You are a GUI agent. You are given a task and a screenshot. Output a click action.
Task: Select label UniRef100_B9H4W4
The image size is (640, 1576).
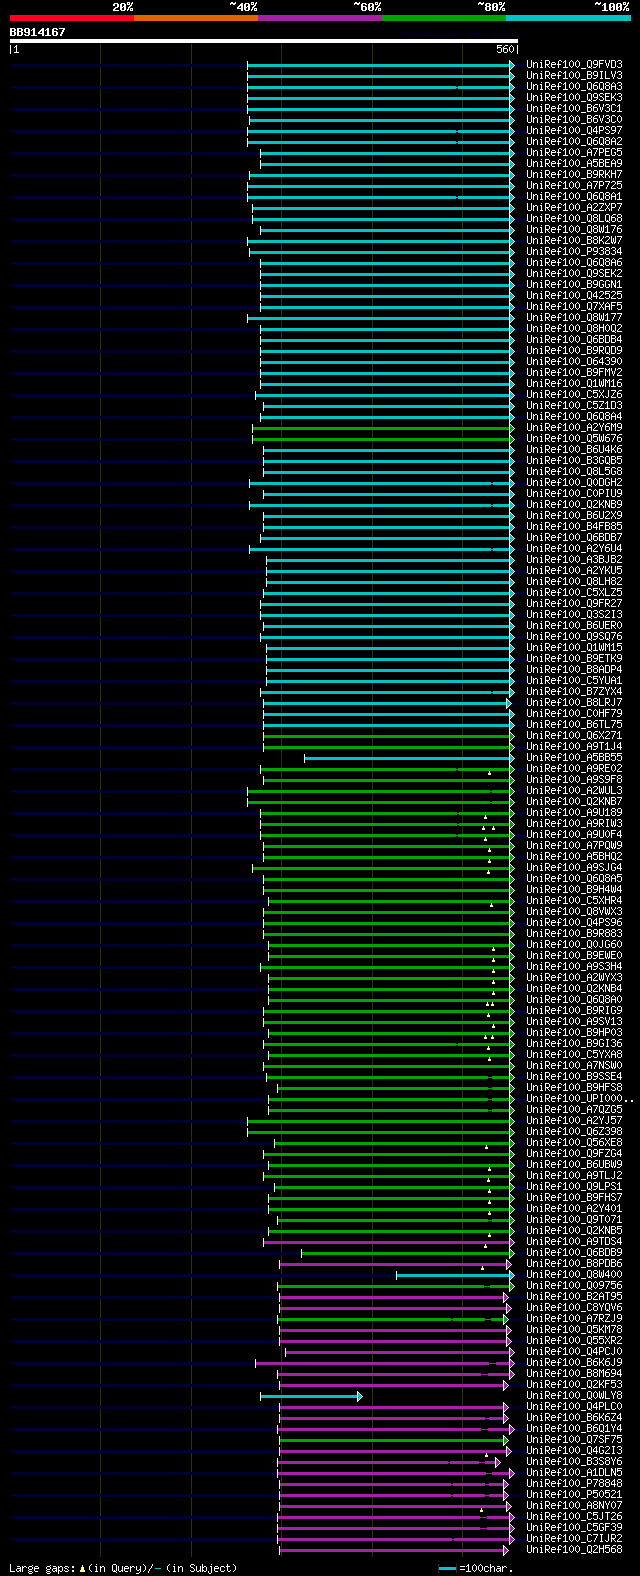574,890
